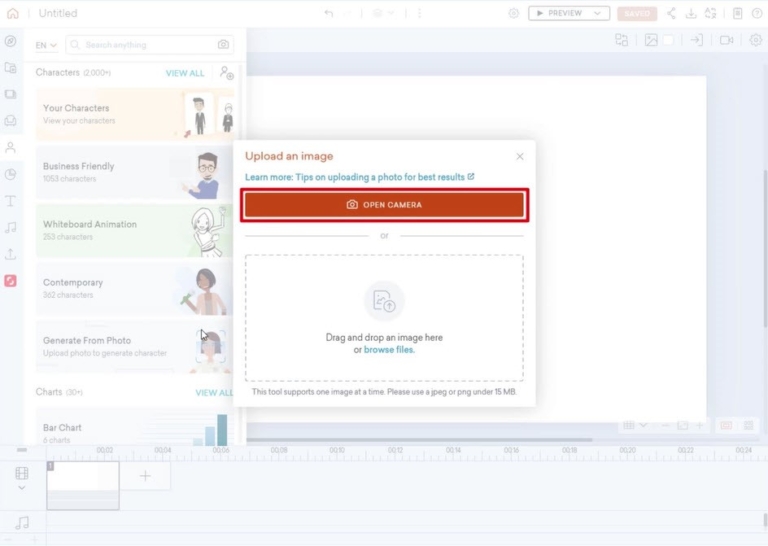Click the Open Camera button
This screenshot has width=768, height=546.
384,205
